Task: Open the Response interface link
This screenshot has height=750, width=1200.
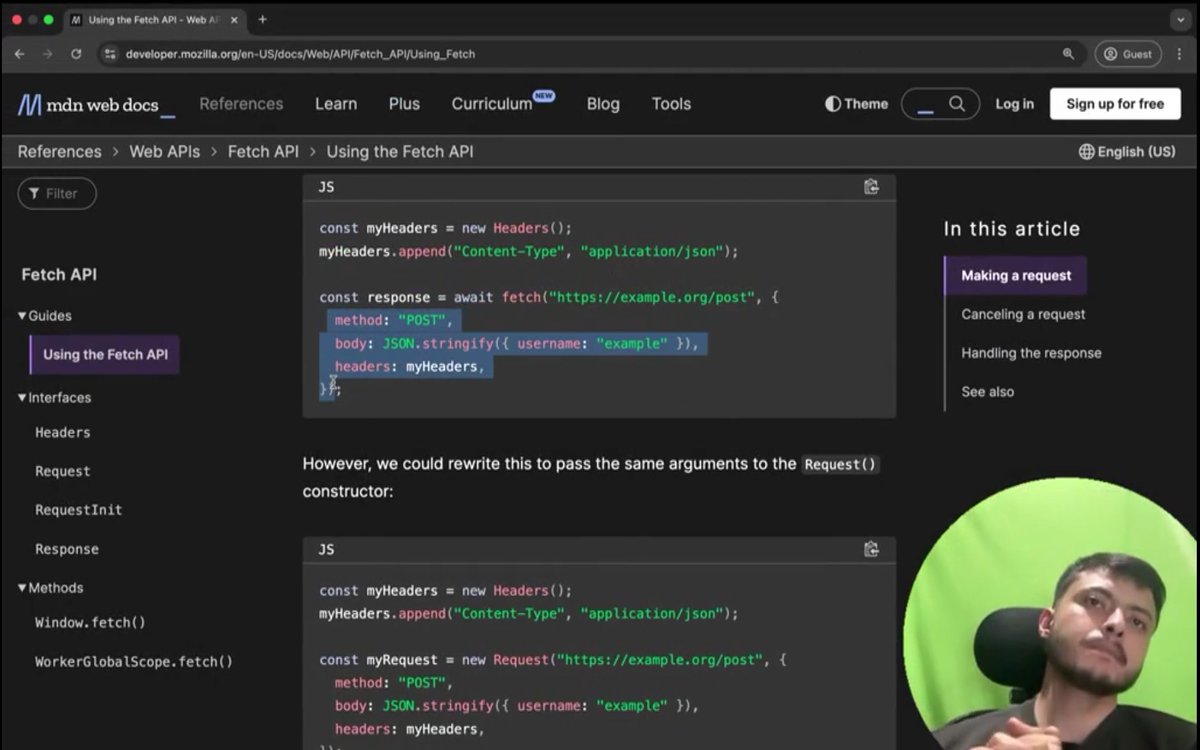Action: [67, 549]
